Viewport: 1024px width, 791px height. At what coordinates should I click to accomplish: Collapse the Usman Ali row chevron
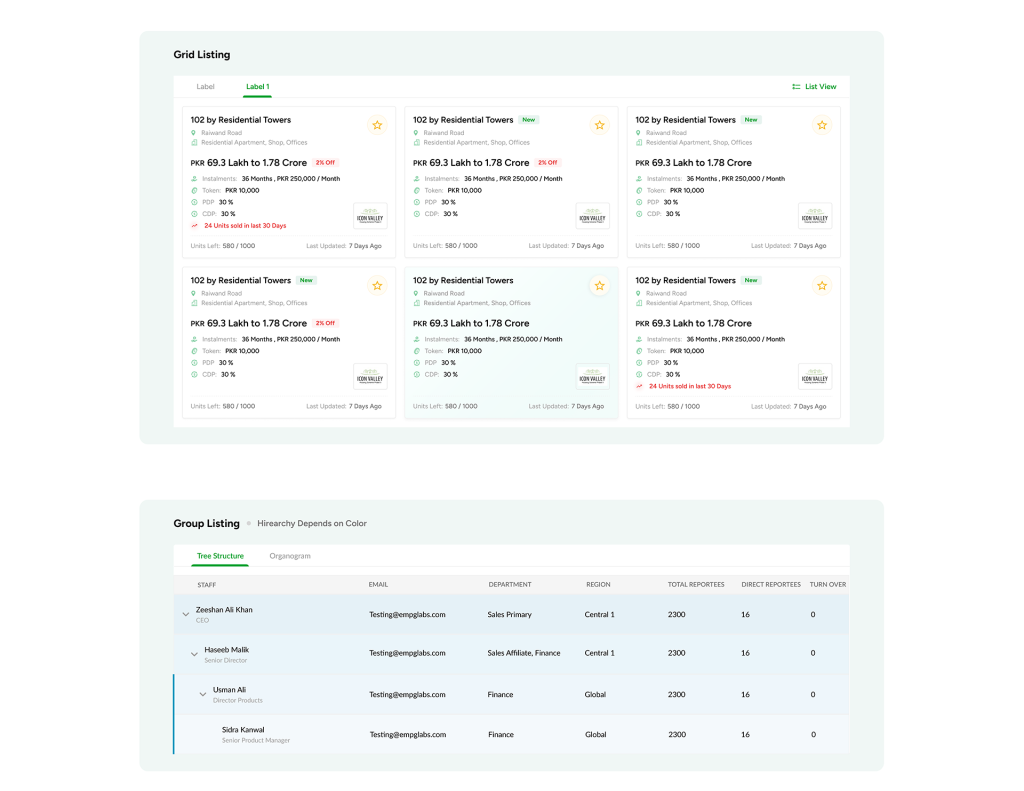203,694
